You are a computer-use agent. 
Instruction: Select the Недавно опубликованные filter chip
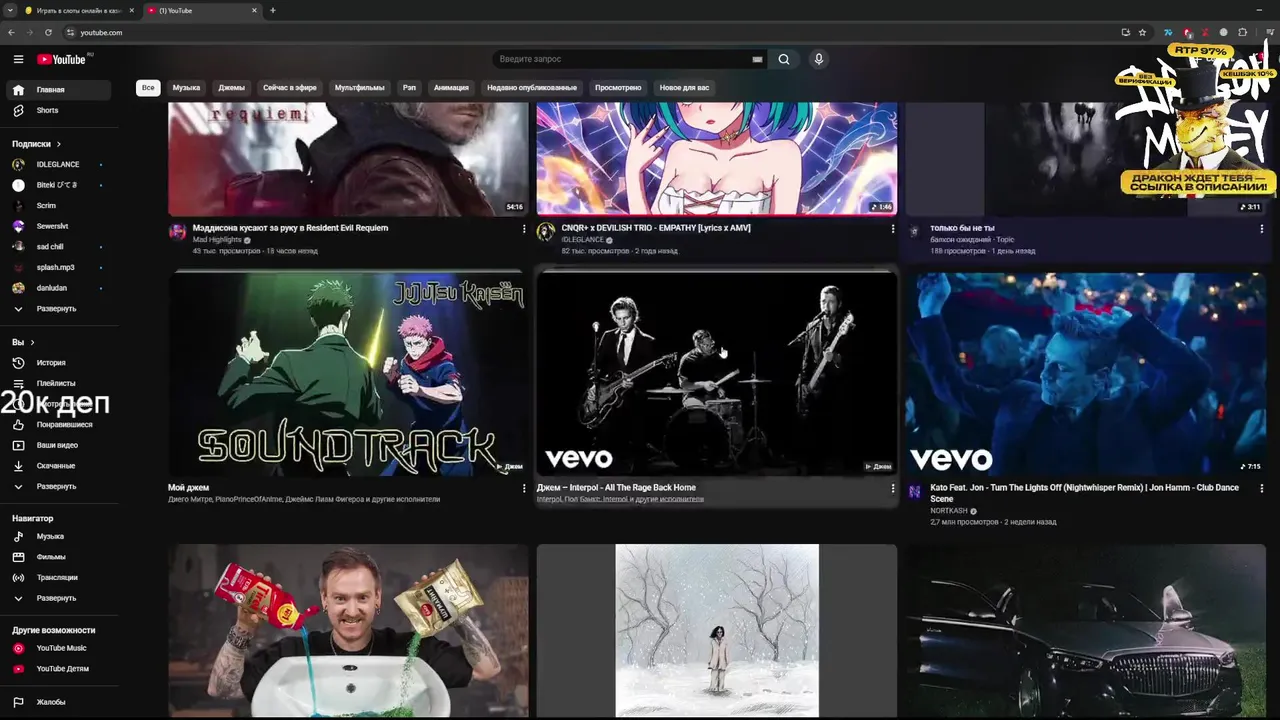tap(532, 88)
